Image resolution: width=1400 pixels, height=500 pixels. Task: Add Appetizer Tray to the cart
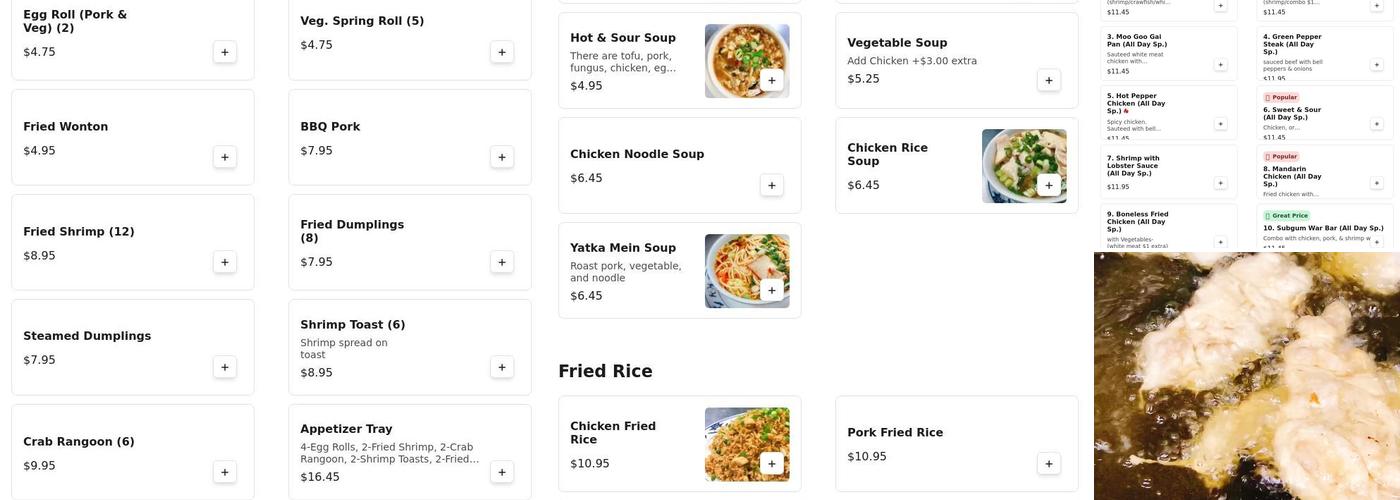pyautogui.click(x=502, y=472)
